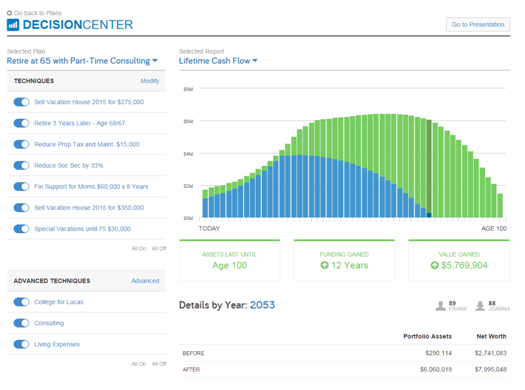The height and width of the screenshot is (390, 525).
Task: Select the dark highlighted 2053 chart bar
Action: tap(429, 169)
